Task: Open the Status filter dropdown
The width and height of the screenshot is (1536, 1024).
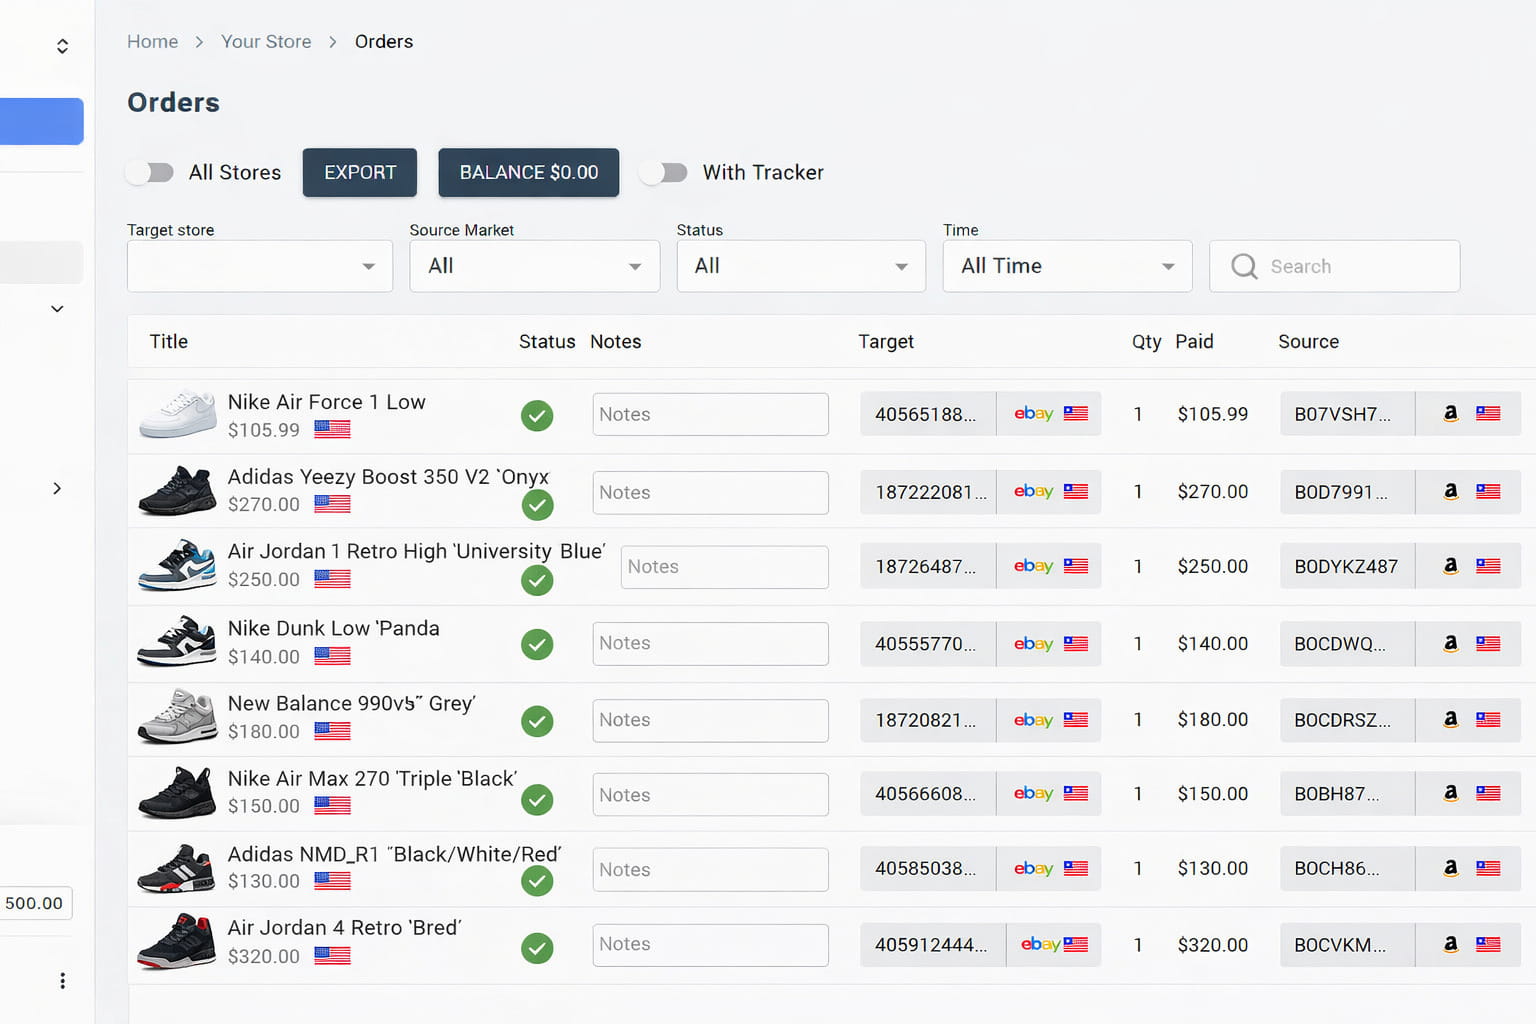Action: click(x=801, y=266)
